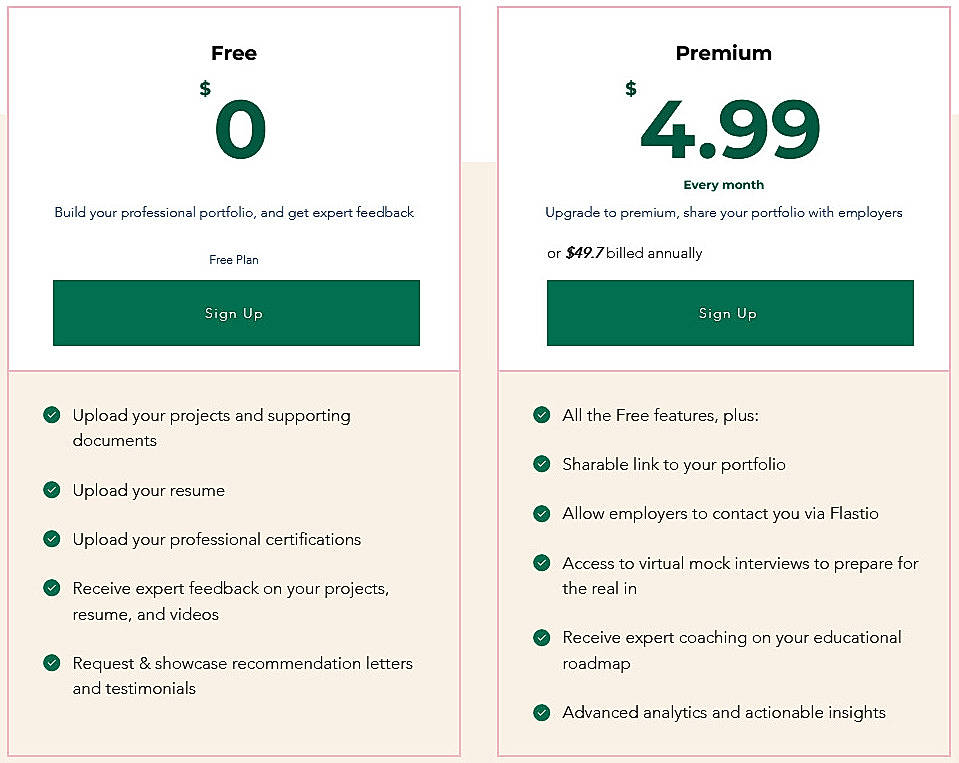Select the checkmark beside 'Request & showcase recommendation letters'
This screenshot has width=959, height=763.
(x=52, y=663)
